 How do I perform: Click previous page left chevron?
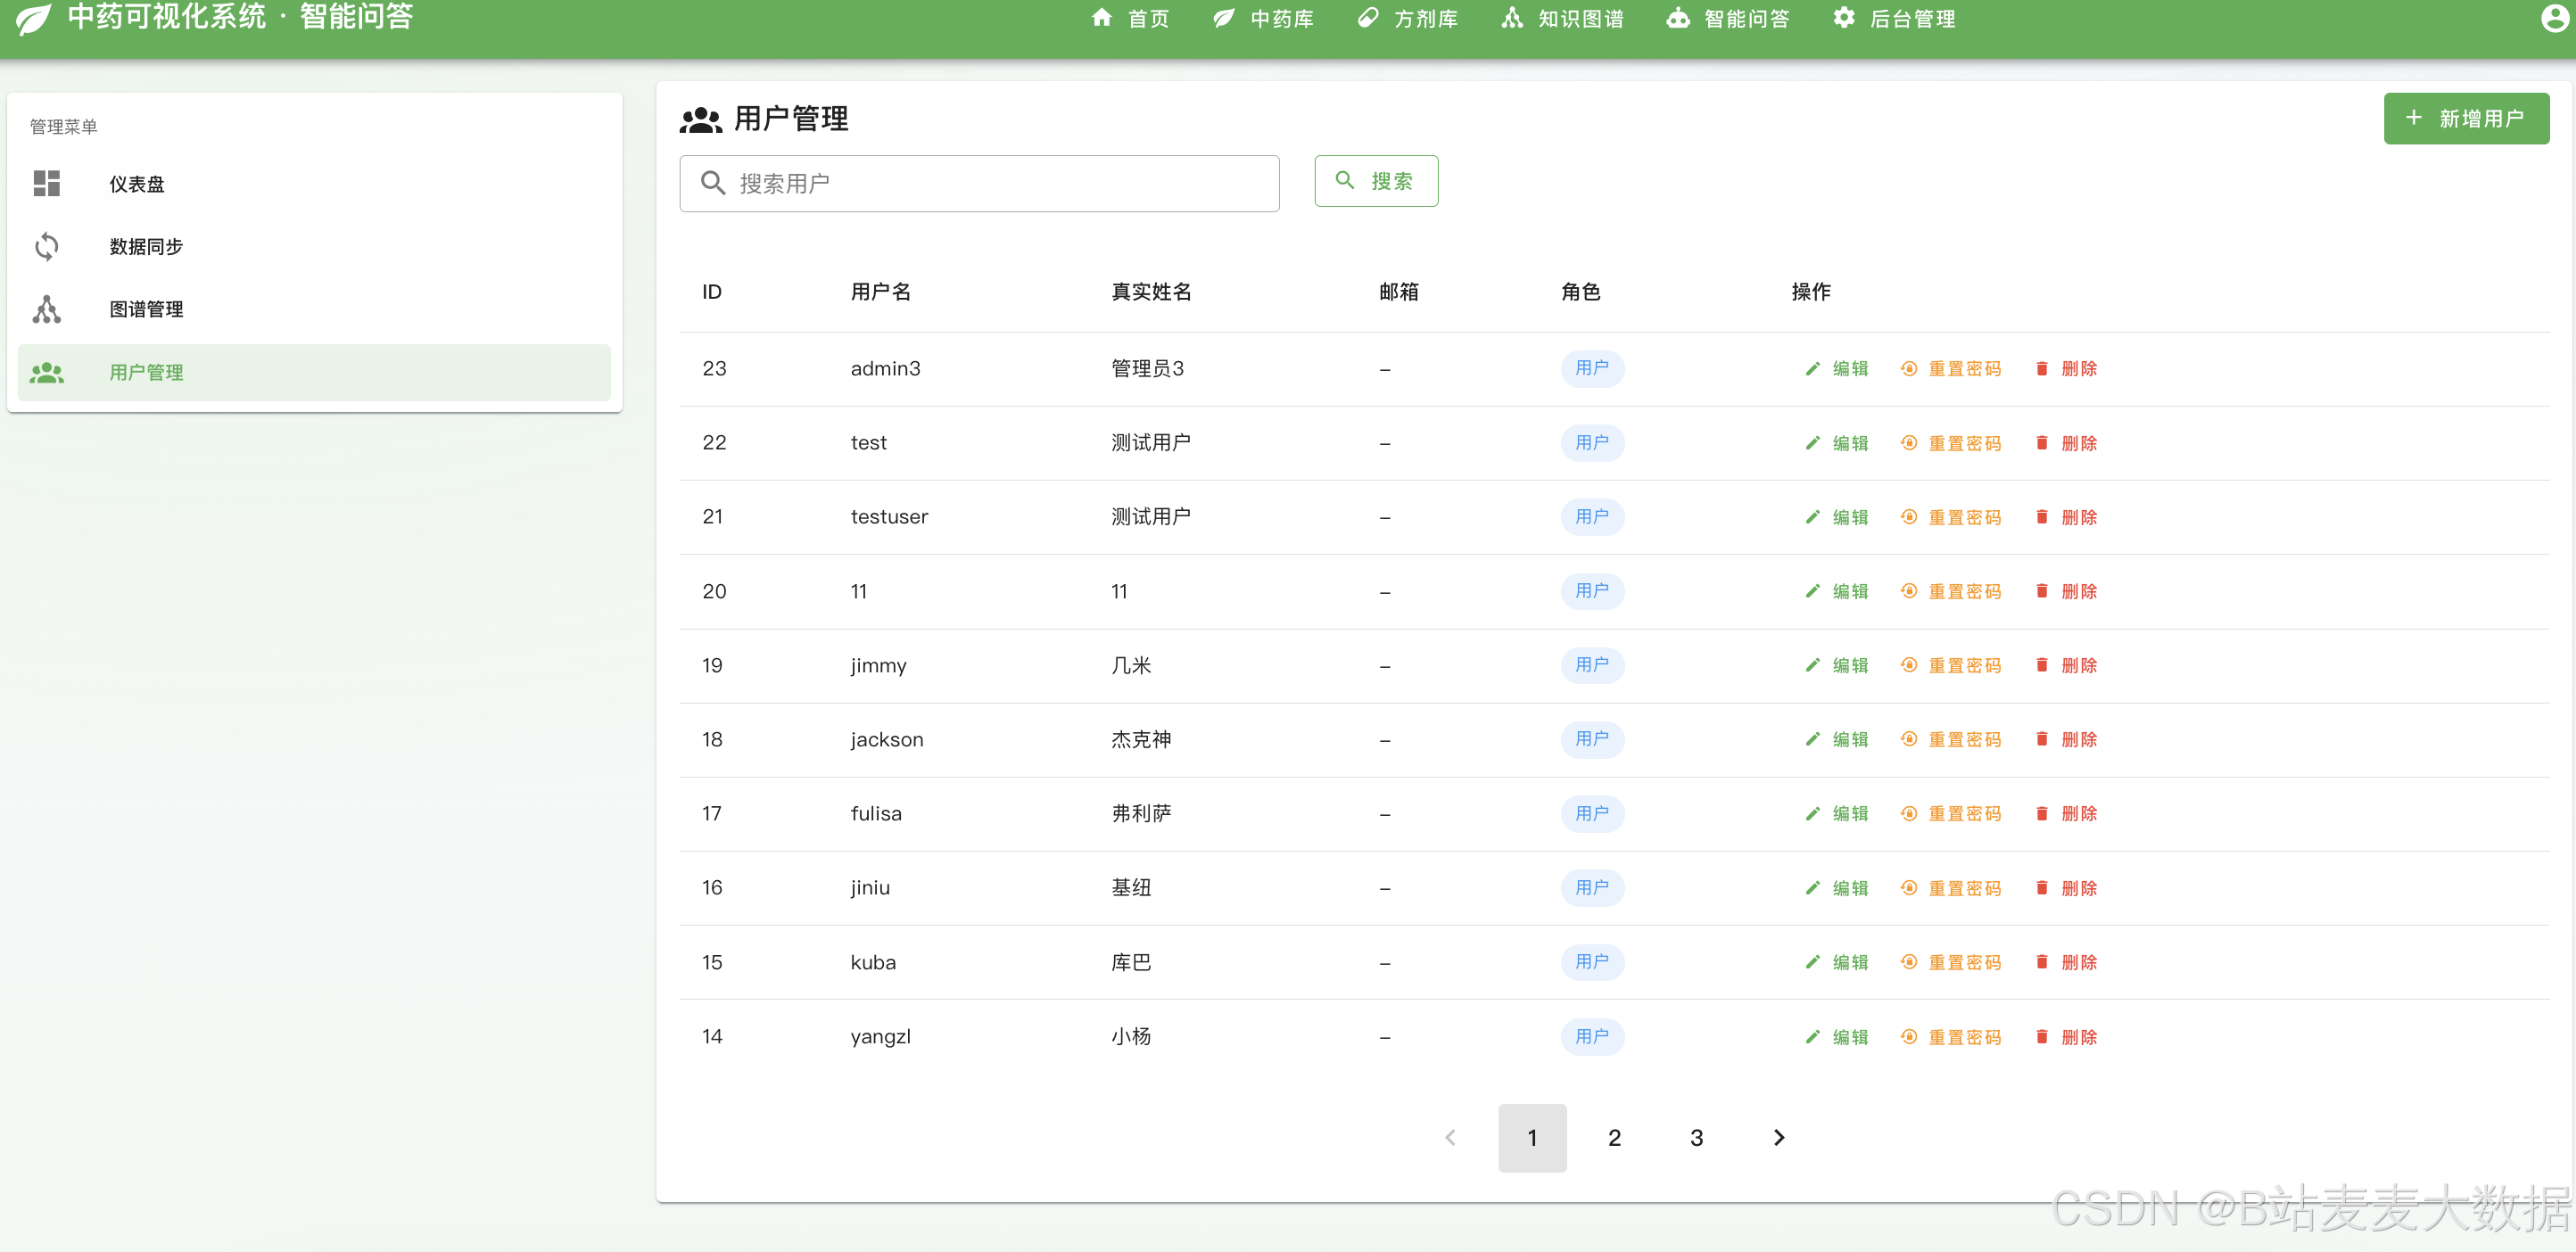pyautogui.click(x=1450, y=1137)
